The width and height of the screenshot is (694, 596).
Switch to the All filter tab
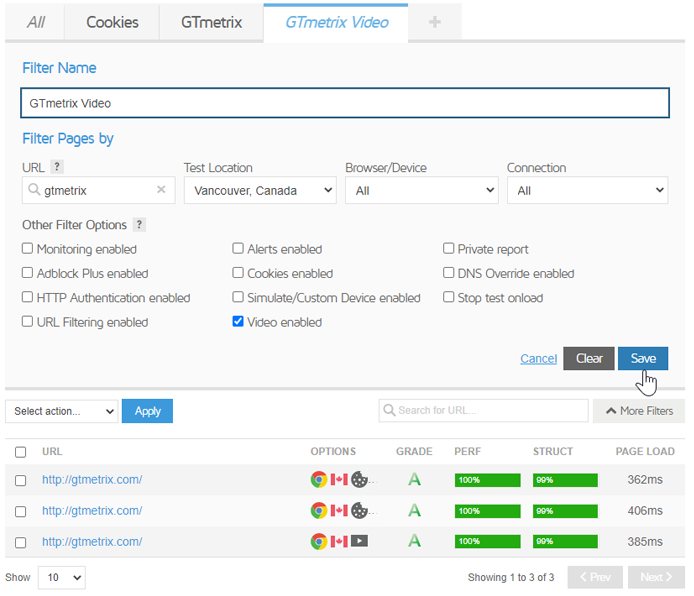pyautogui.click(x=35, y=22)
